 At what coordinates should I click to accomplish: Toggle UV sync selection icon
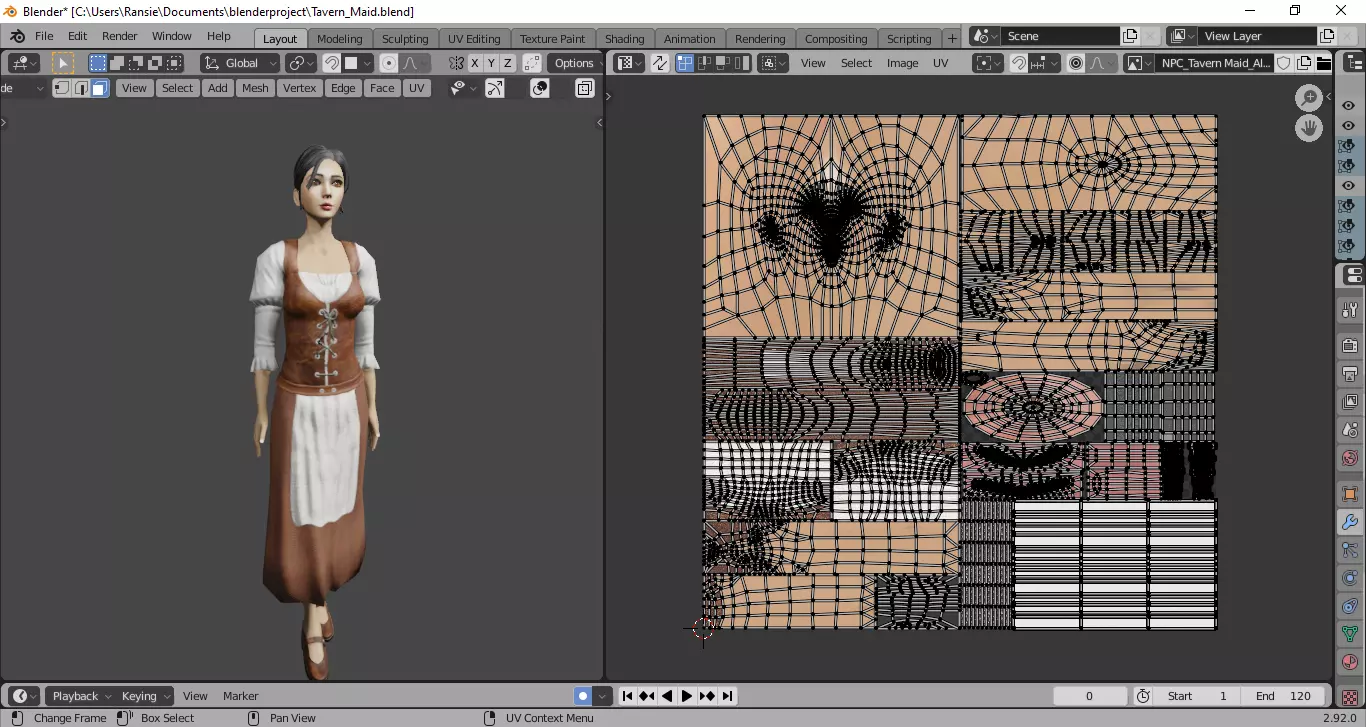coord(660,63)
